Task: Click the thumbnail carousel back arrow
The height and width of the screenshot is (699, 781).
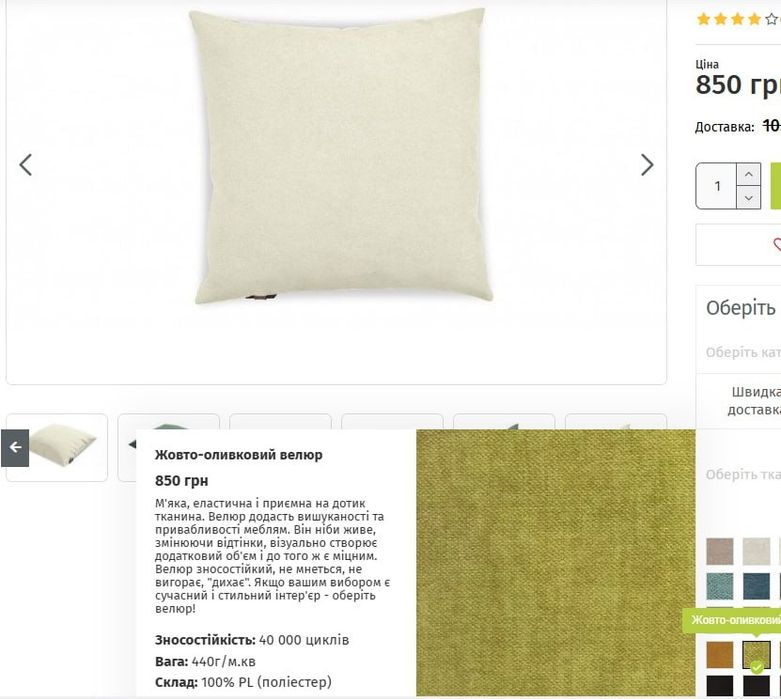Action: click(x=15, y=447)
